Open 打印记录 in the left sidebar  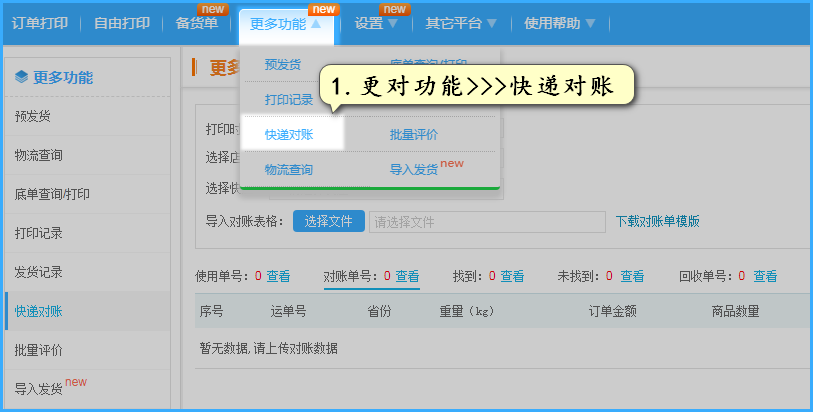click(x=87, y=233)
